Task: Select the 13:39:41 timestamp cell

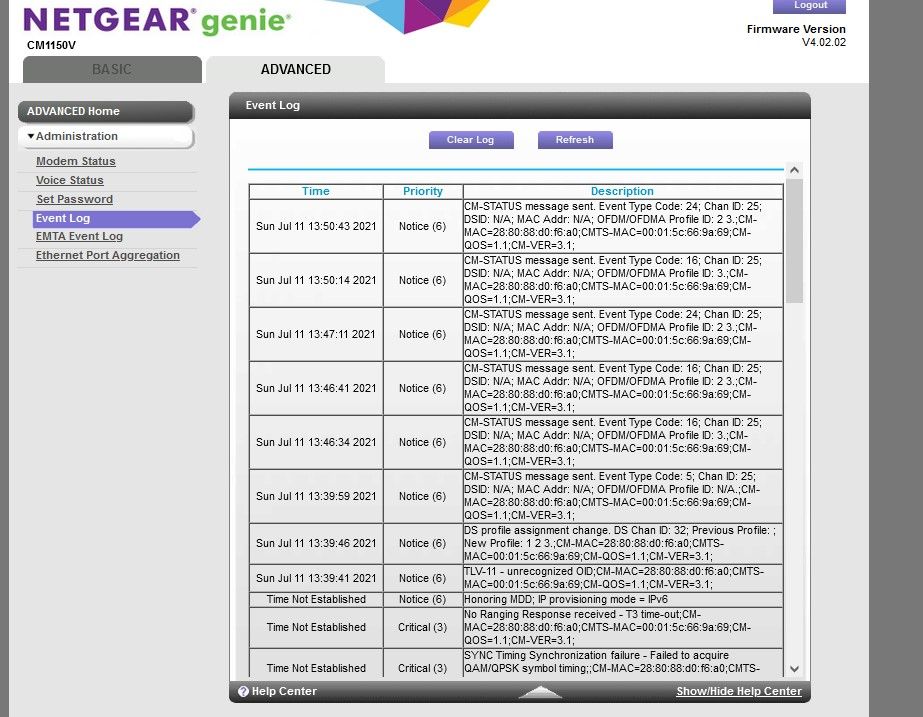Action: tap(316, 579)
